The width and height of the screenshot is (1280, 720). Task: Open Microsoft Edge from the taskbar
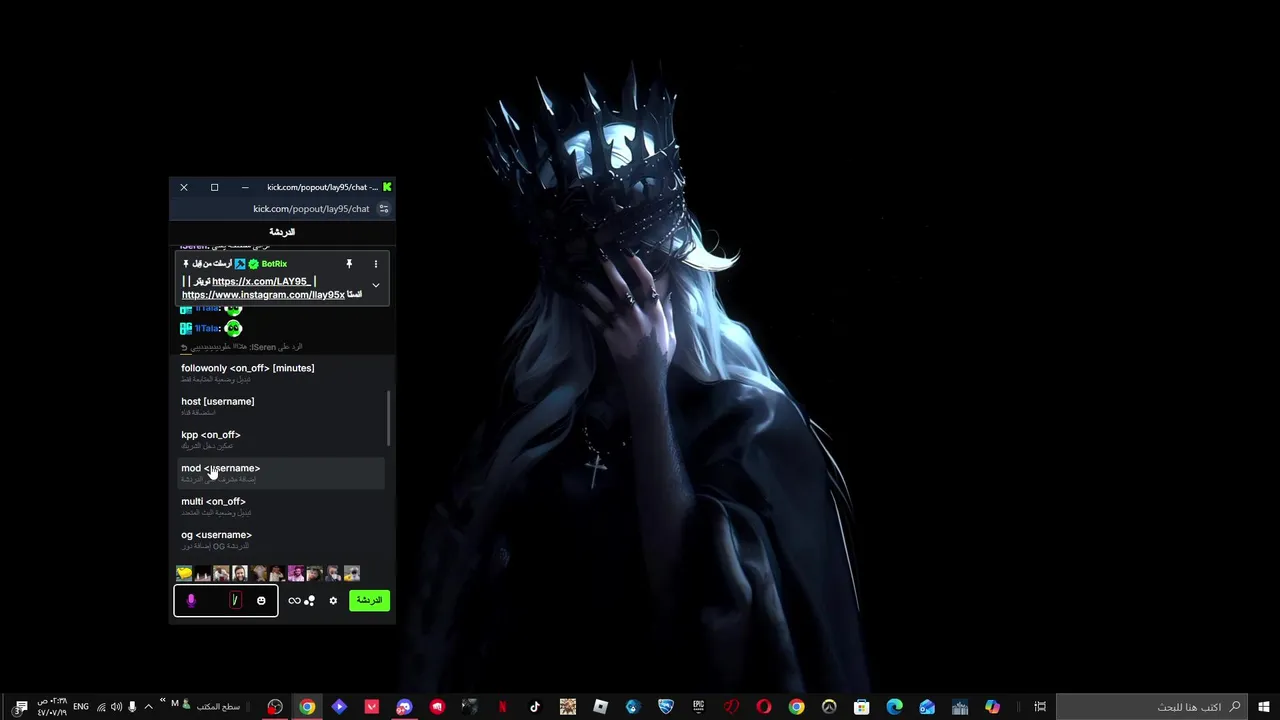pos(894,707)
